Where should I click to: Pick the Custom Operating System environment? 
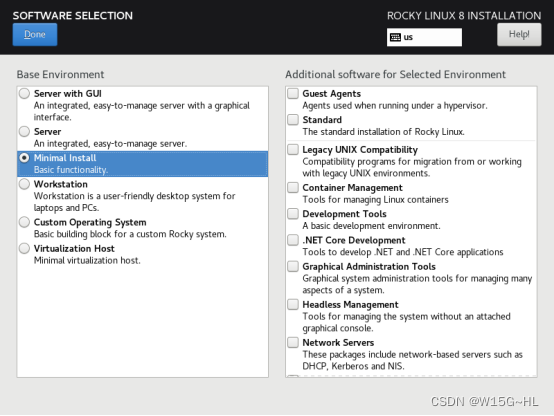point(24,222)
